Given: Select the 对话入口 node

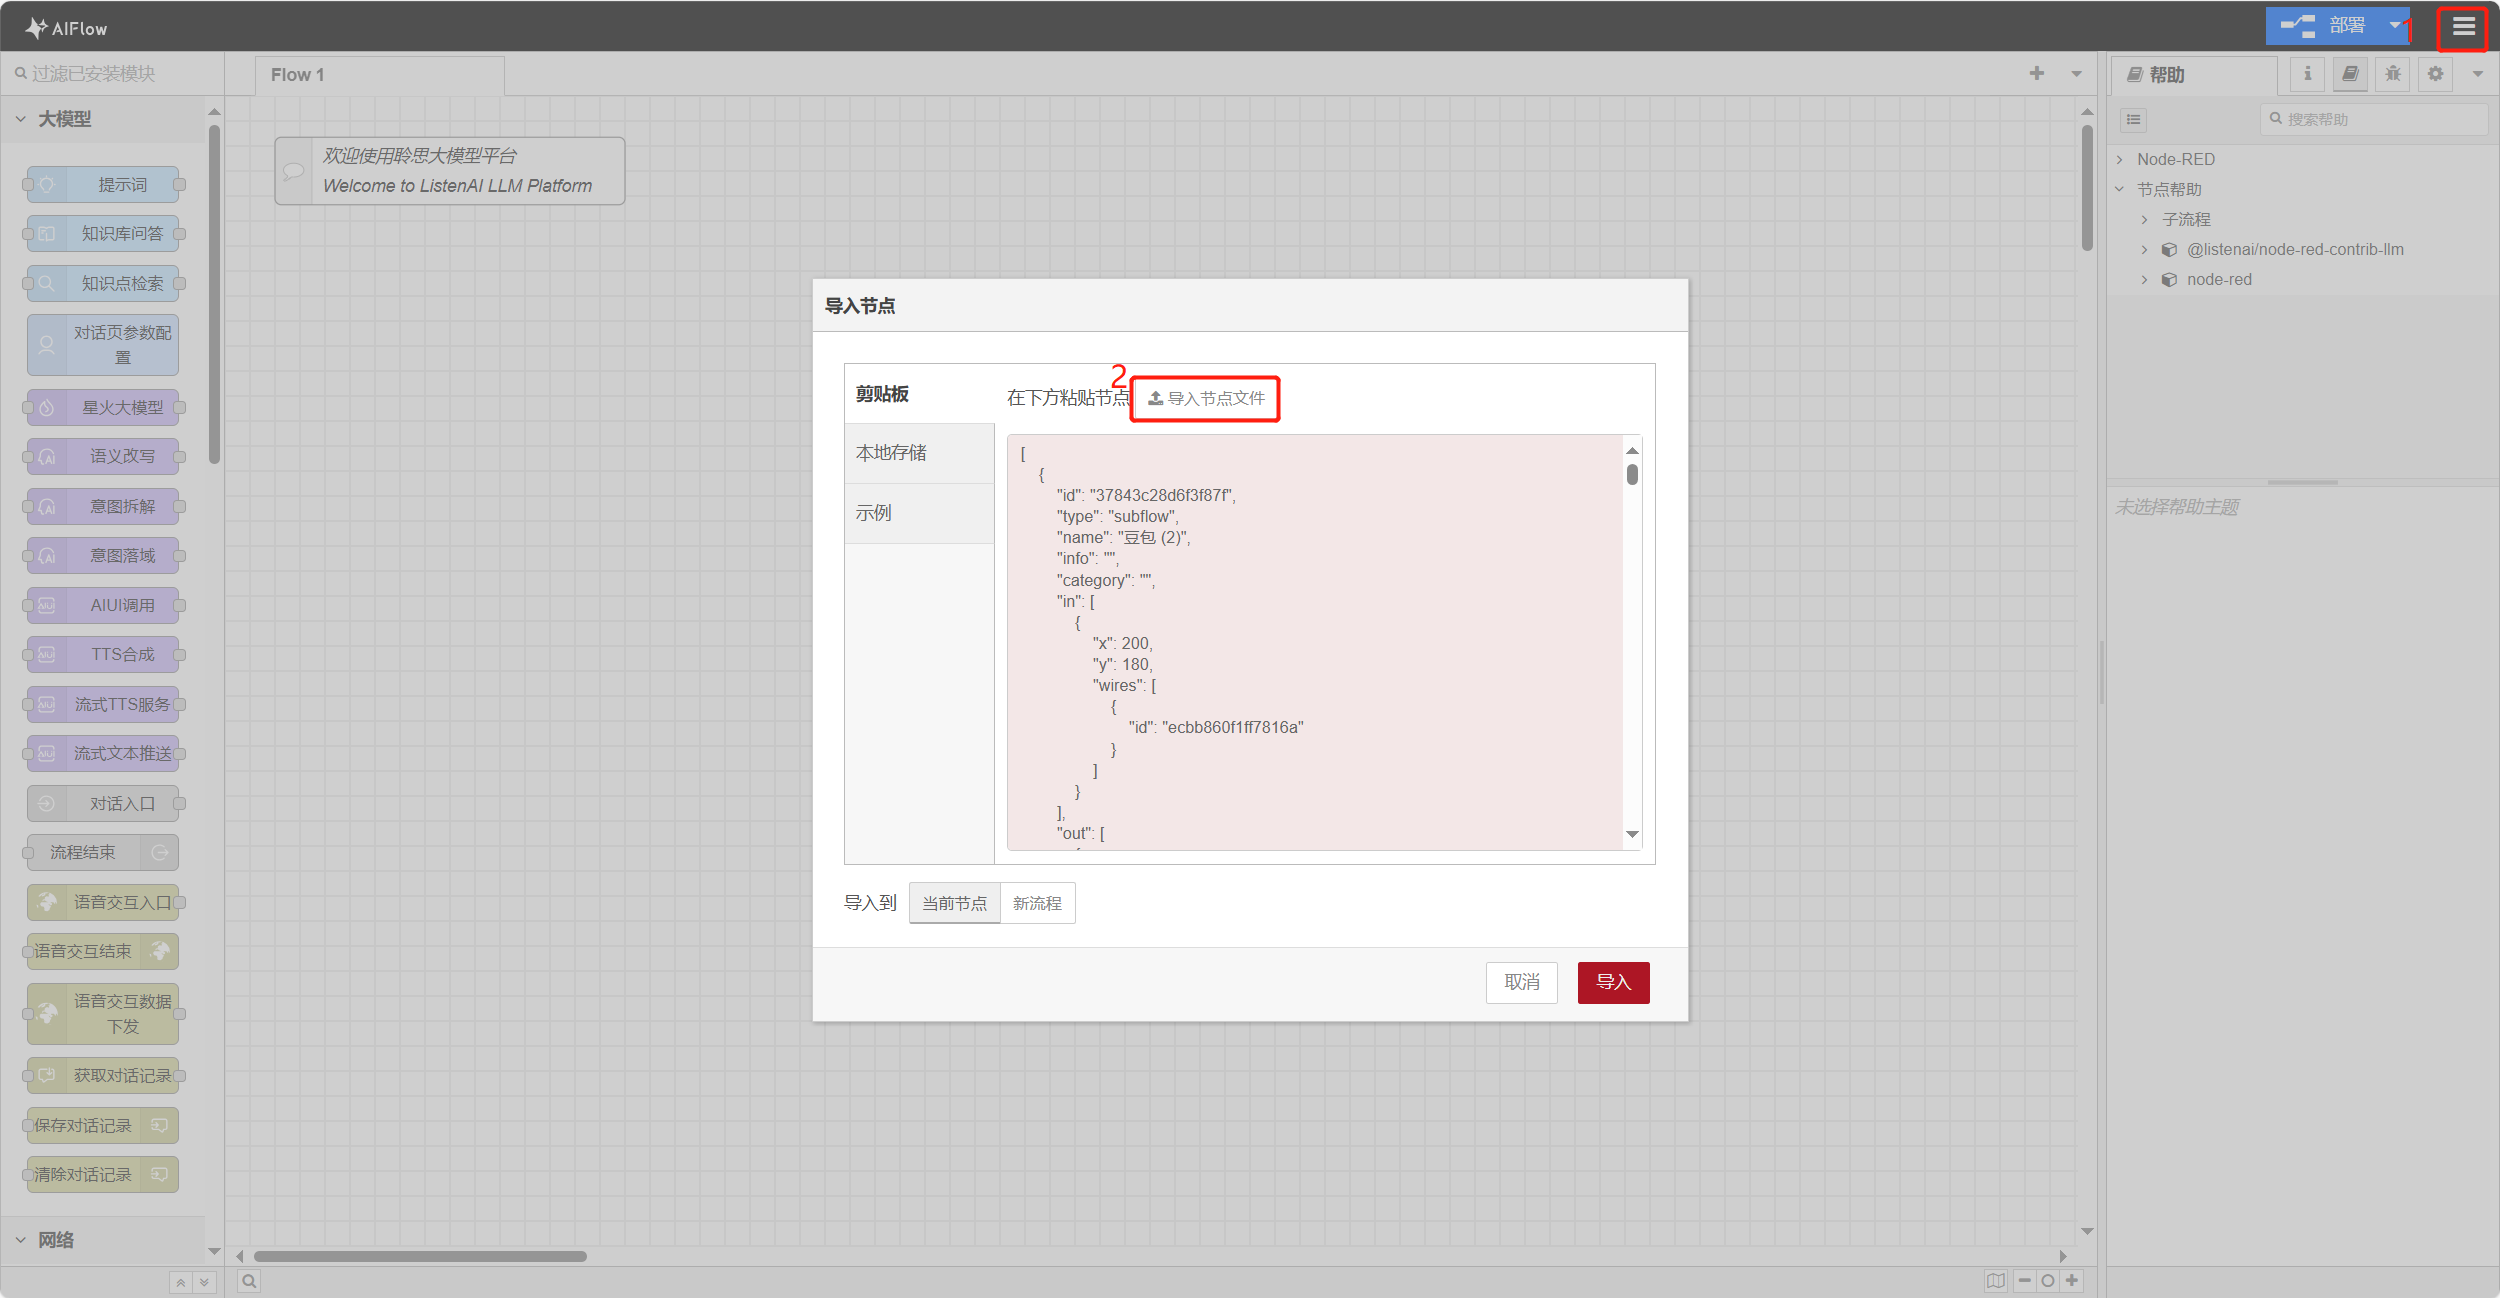Looking at the screenshot, I should (103, 803).
